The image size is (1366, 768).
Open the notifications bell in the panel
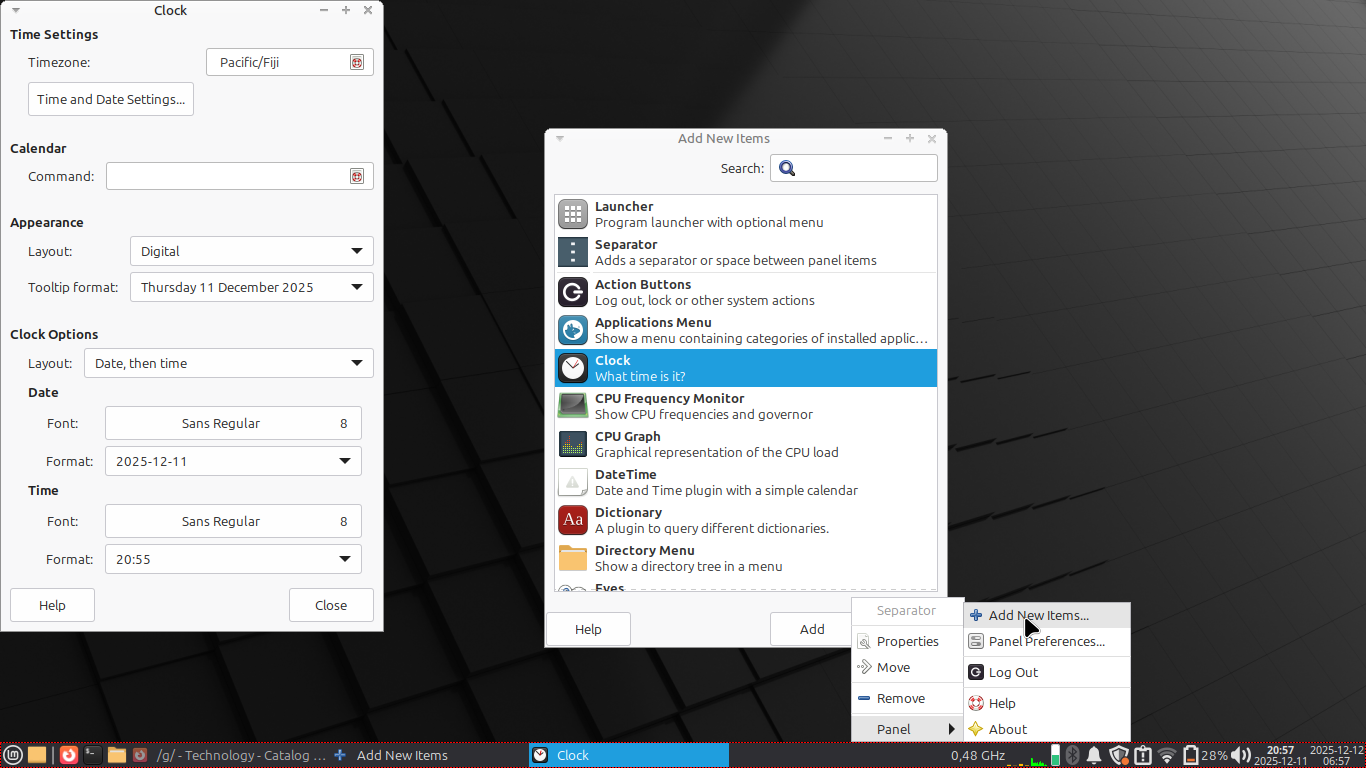pyautogui.click(x=1094, y=755)
